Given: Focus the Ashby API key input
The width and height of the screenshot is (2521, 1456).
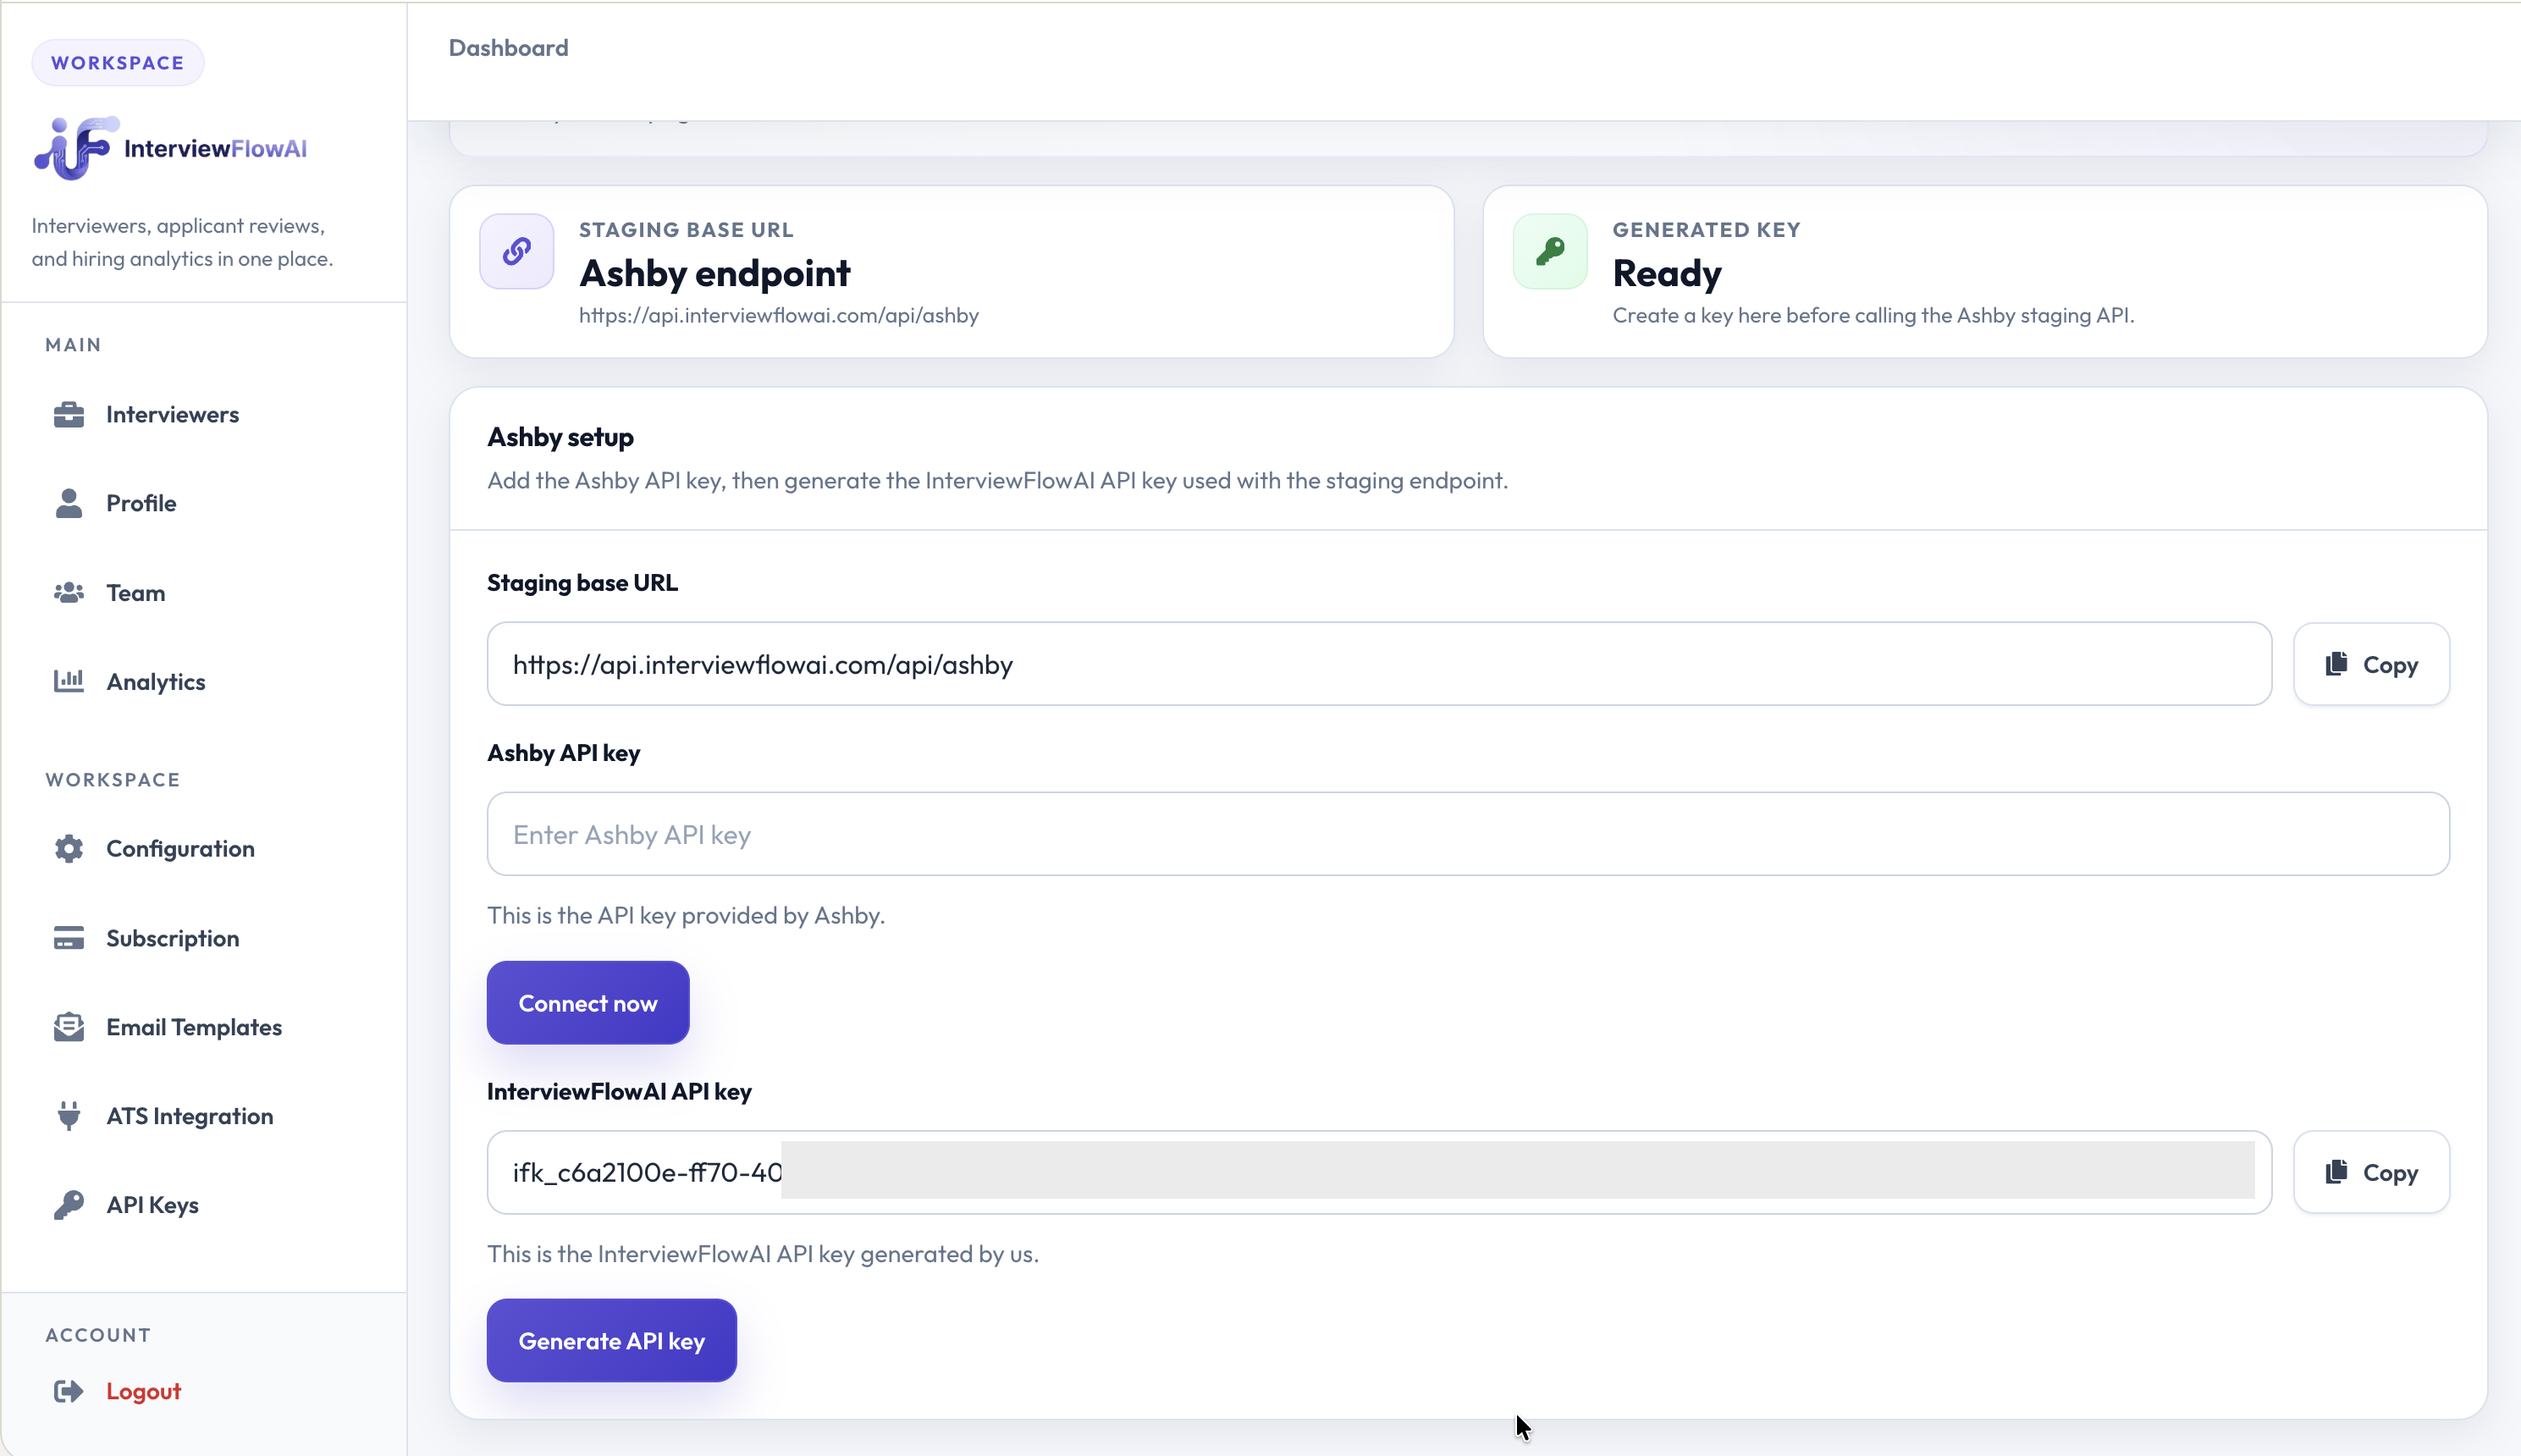Looking at the screenshot, I should click(x=1468, y=834).
